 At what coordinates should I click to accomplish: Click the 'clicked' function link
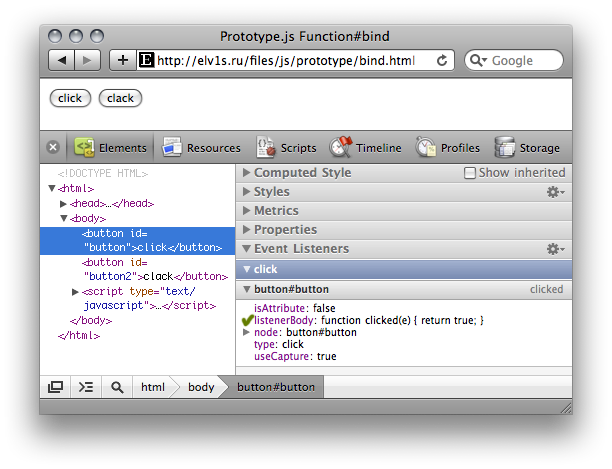[x=546, y=289]
